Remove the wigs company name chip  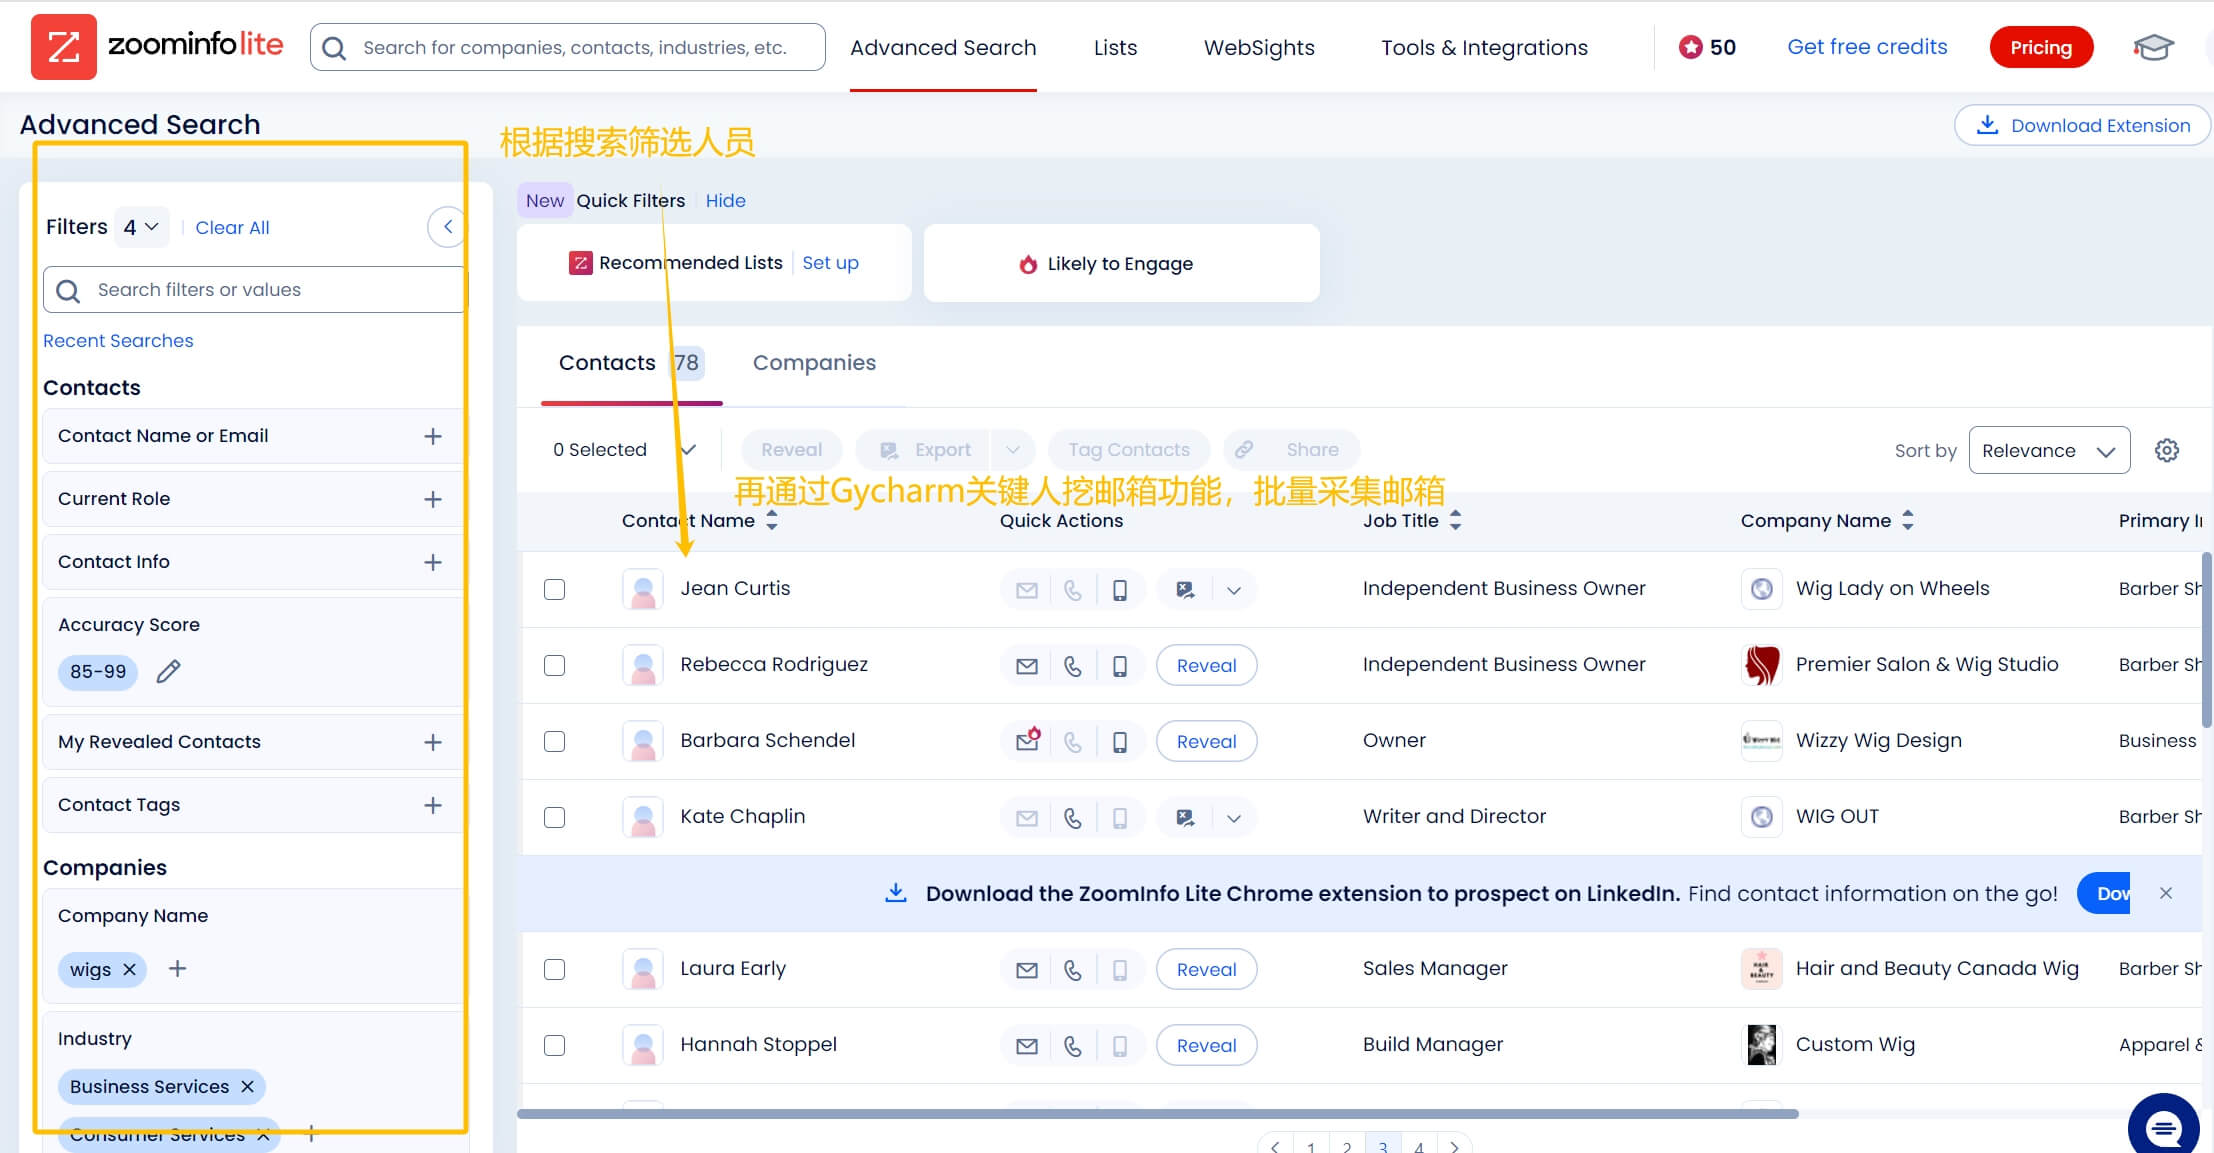click(x=129, y=970)
